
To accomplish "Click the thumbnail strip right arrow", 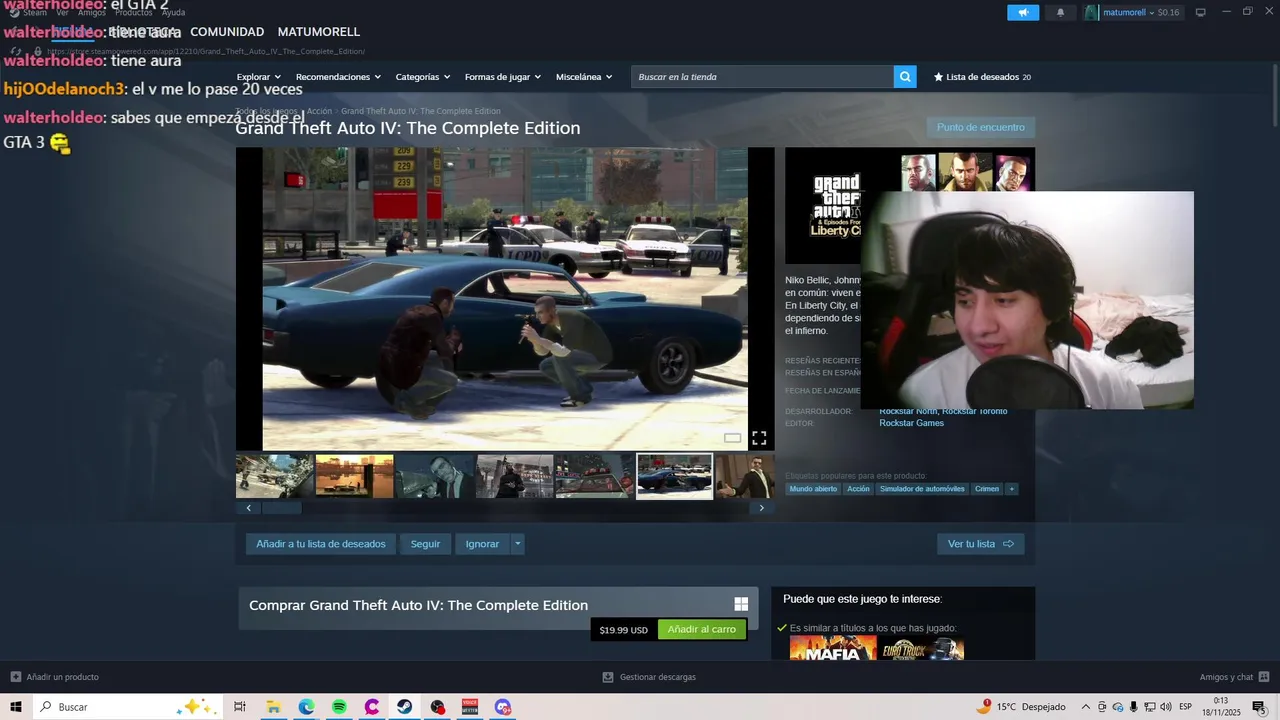I will pos(761,508).
